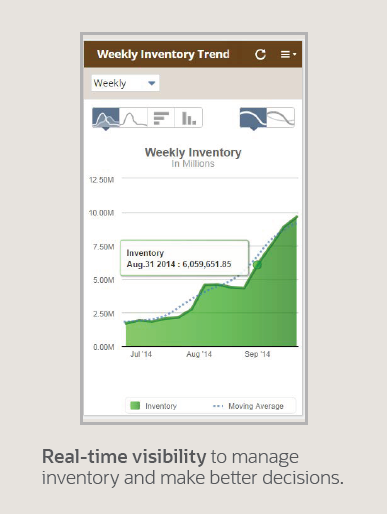Click the Aug '14 axis label
The width and height of the screenshot is (387, 514).
pos(199,354)
